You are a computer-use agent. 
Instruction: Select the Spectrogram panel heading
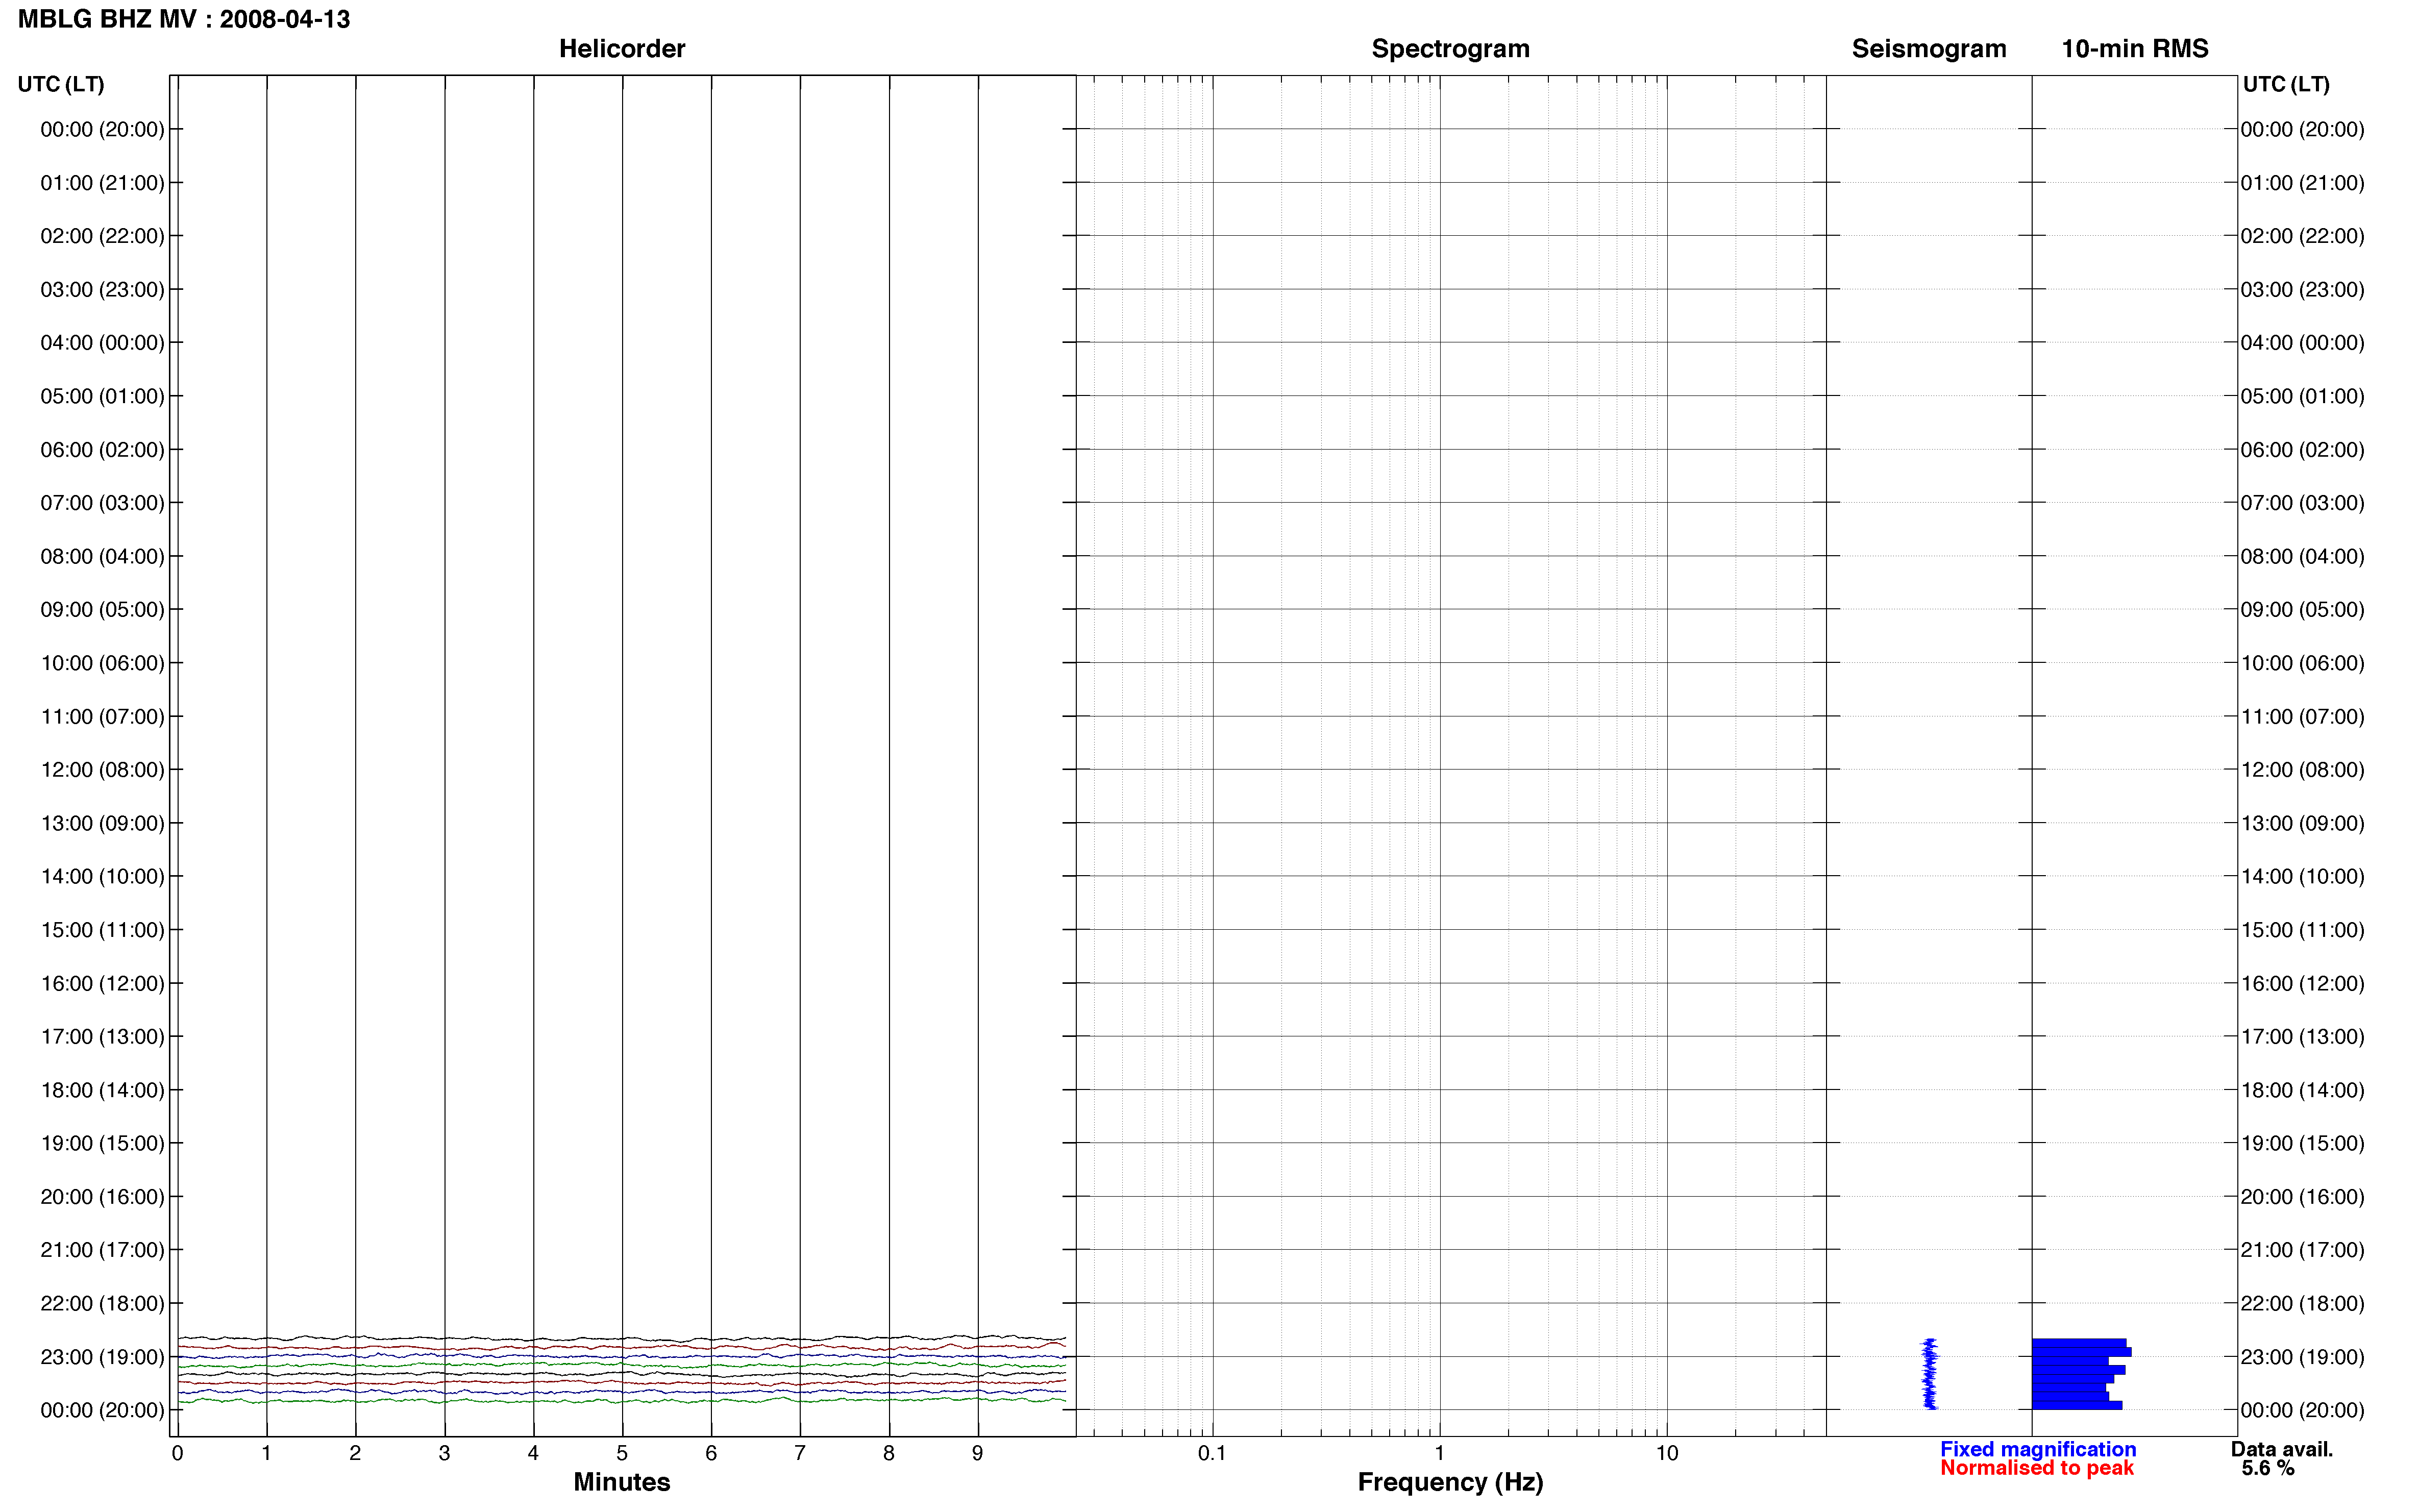1450,48
